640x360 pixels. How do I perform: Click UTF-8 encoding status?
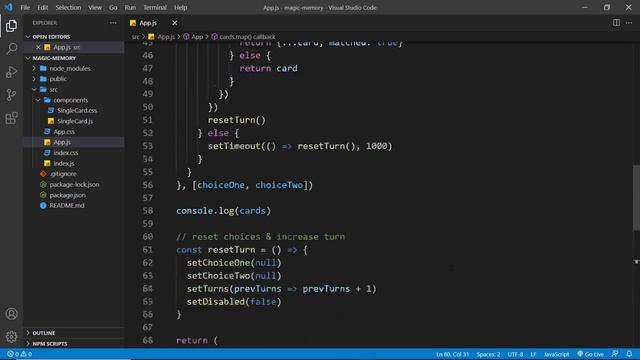coord(515,354)
